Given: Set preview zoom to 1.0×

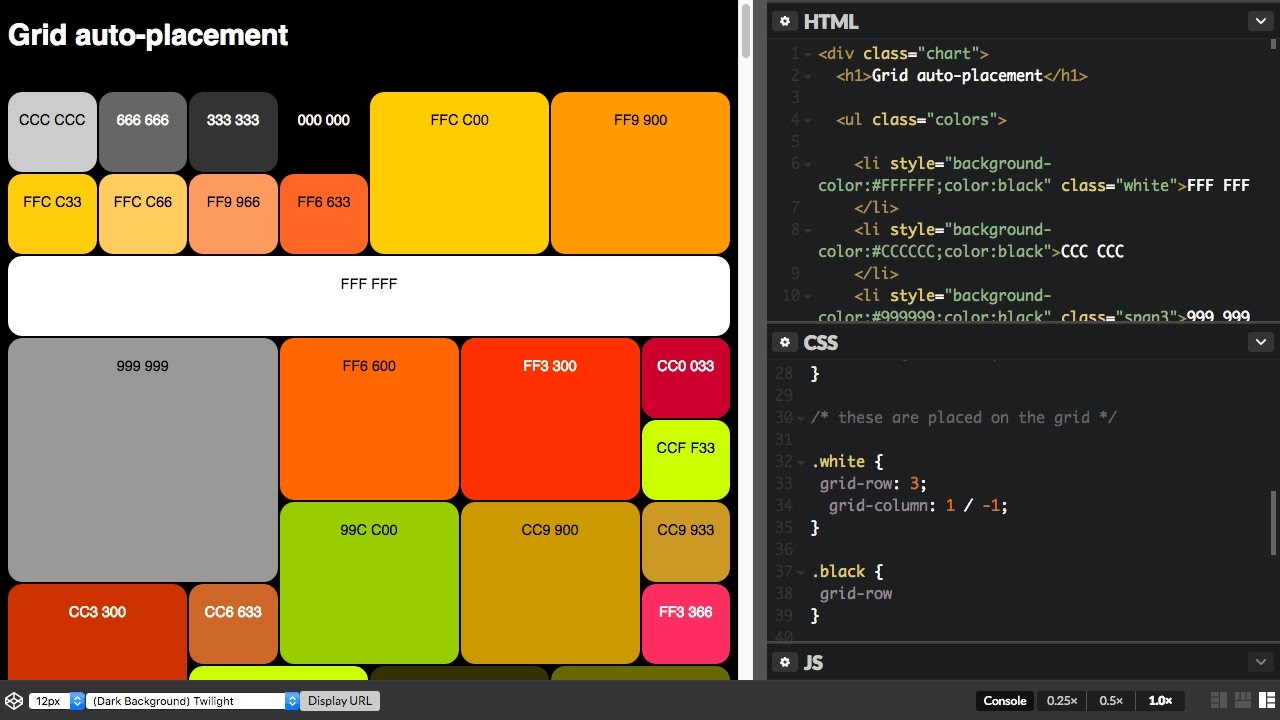Looking at the screenshot, I should tap(1160, 701).
